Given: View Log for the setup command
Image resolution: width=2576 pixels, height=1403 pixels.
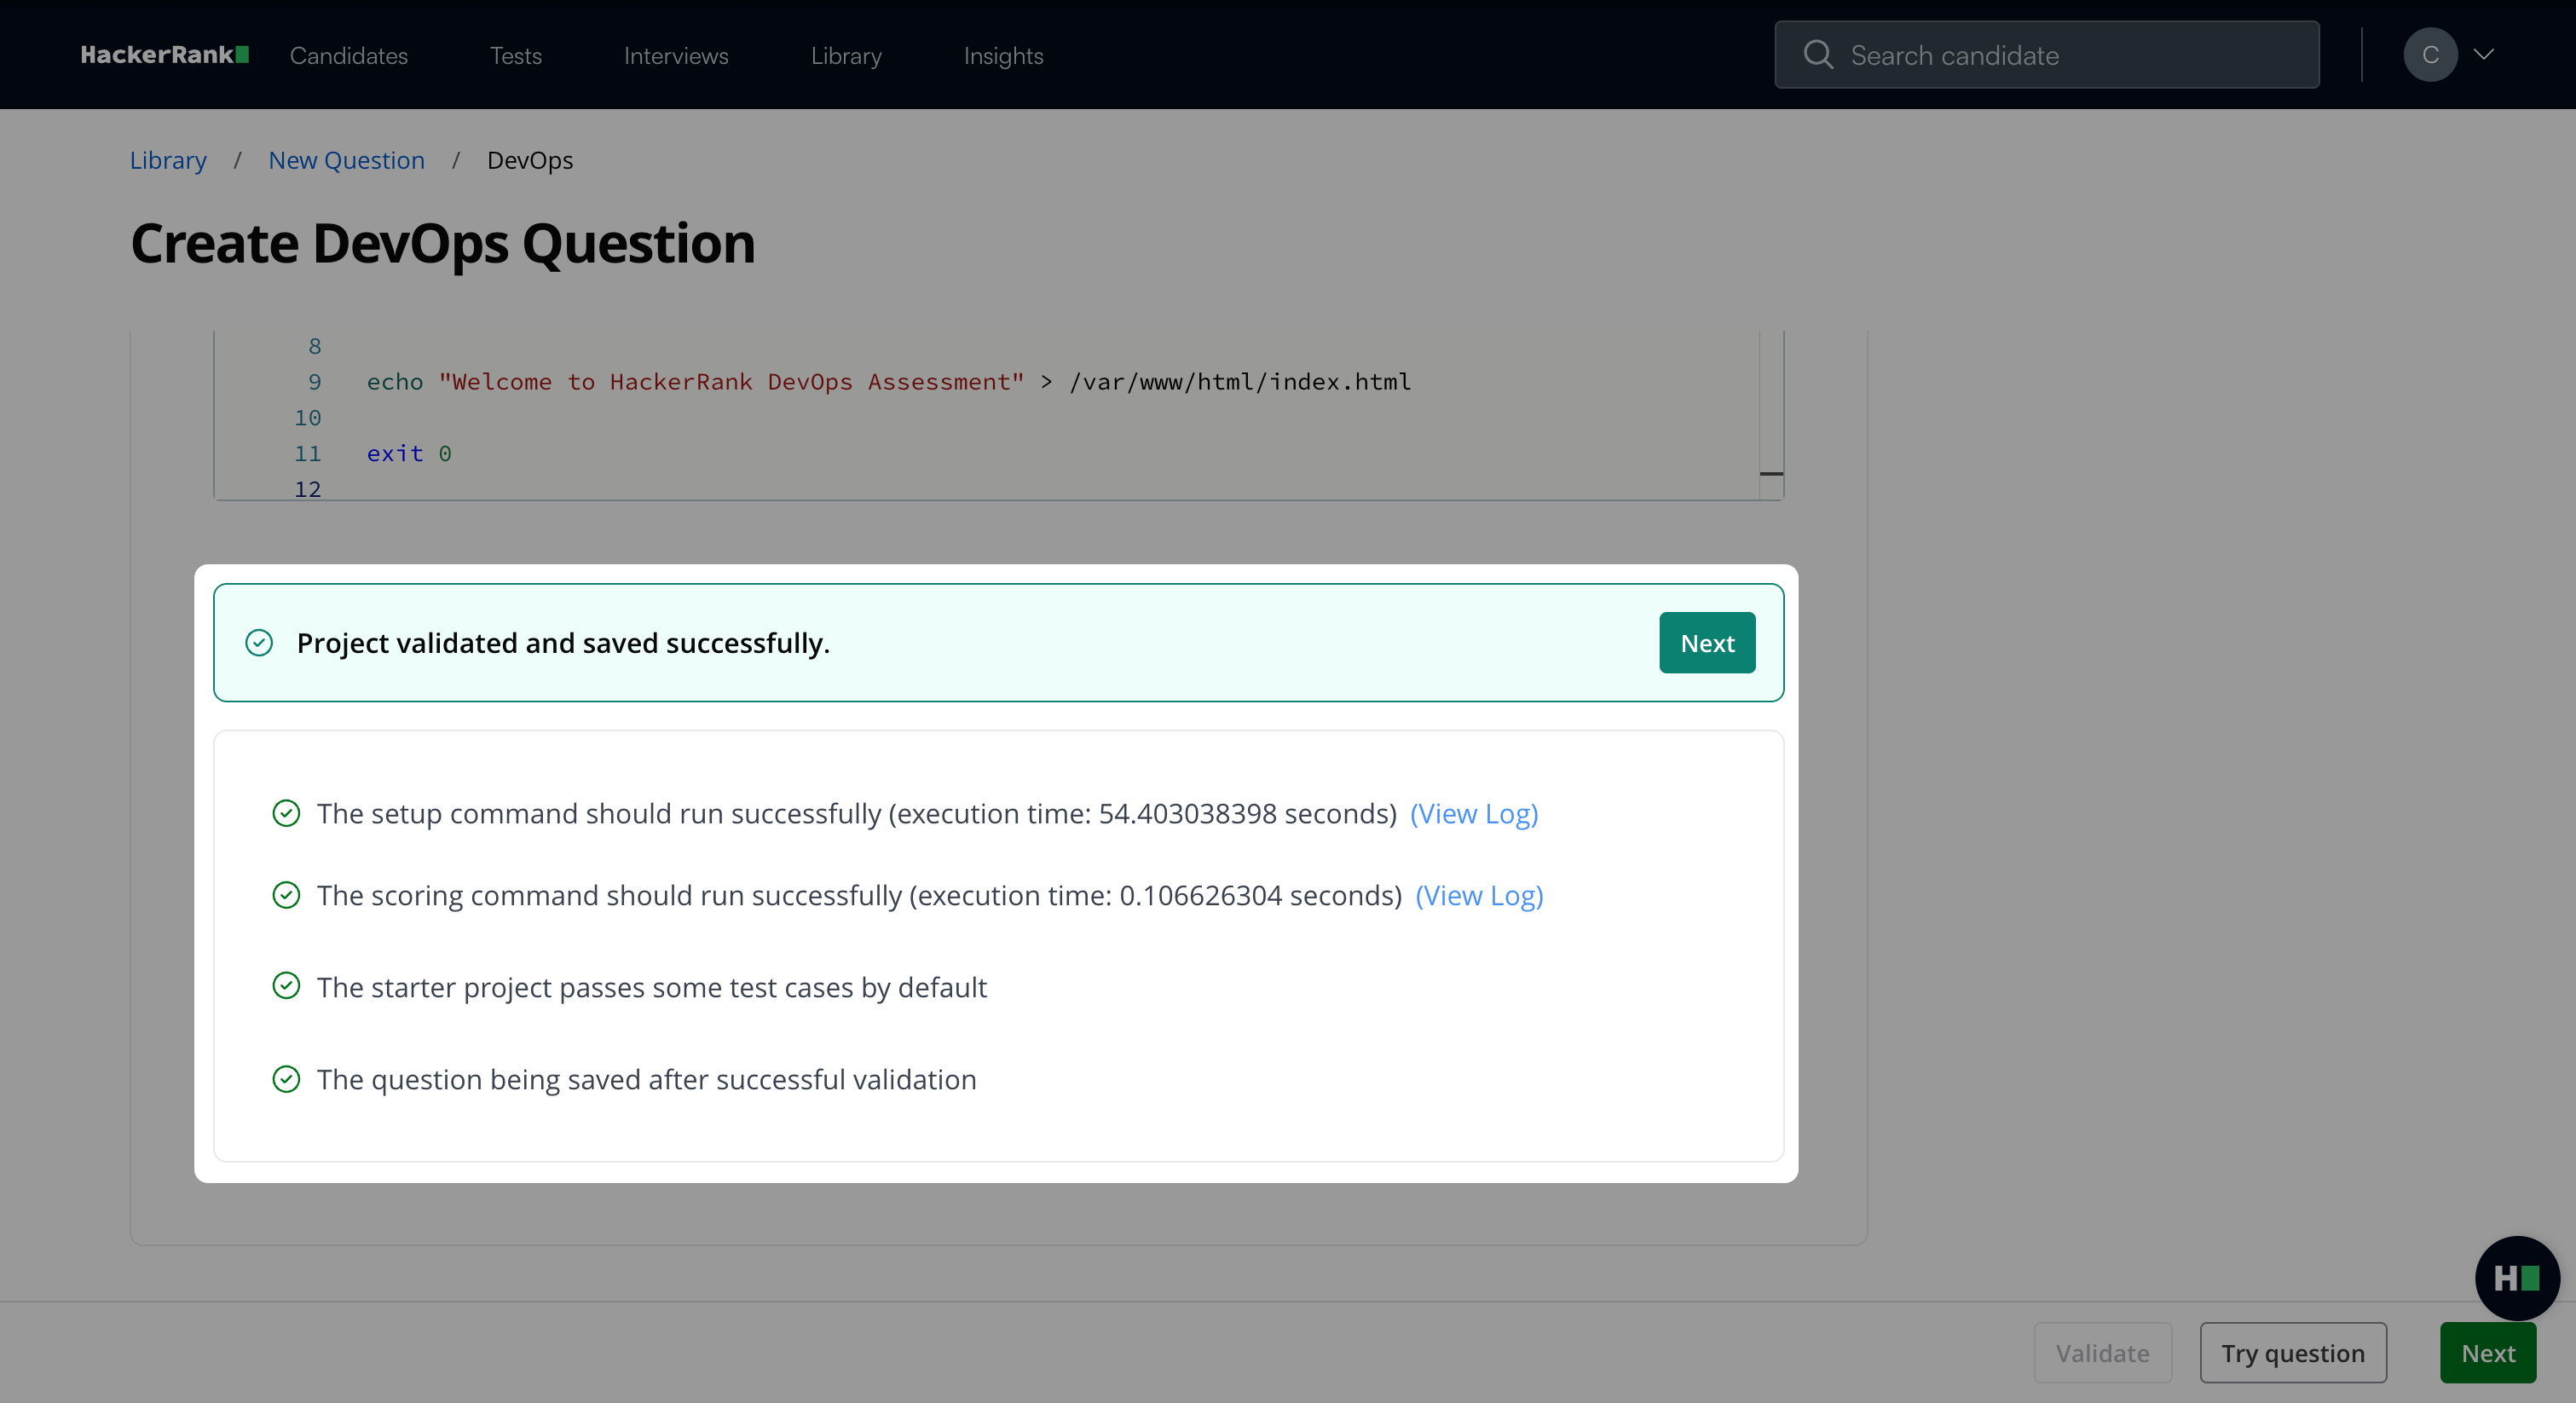Looking at the screenshot, I should pyautogui.click(x=1473, y=813).
